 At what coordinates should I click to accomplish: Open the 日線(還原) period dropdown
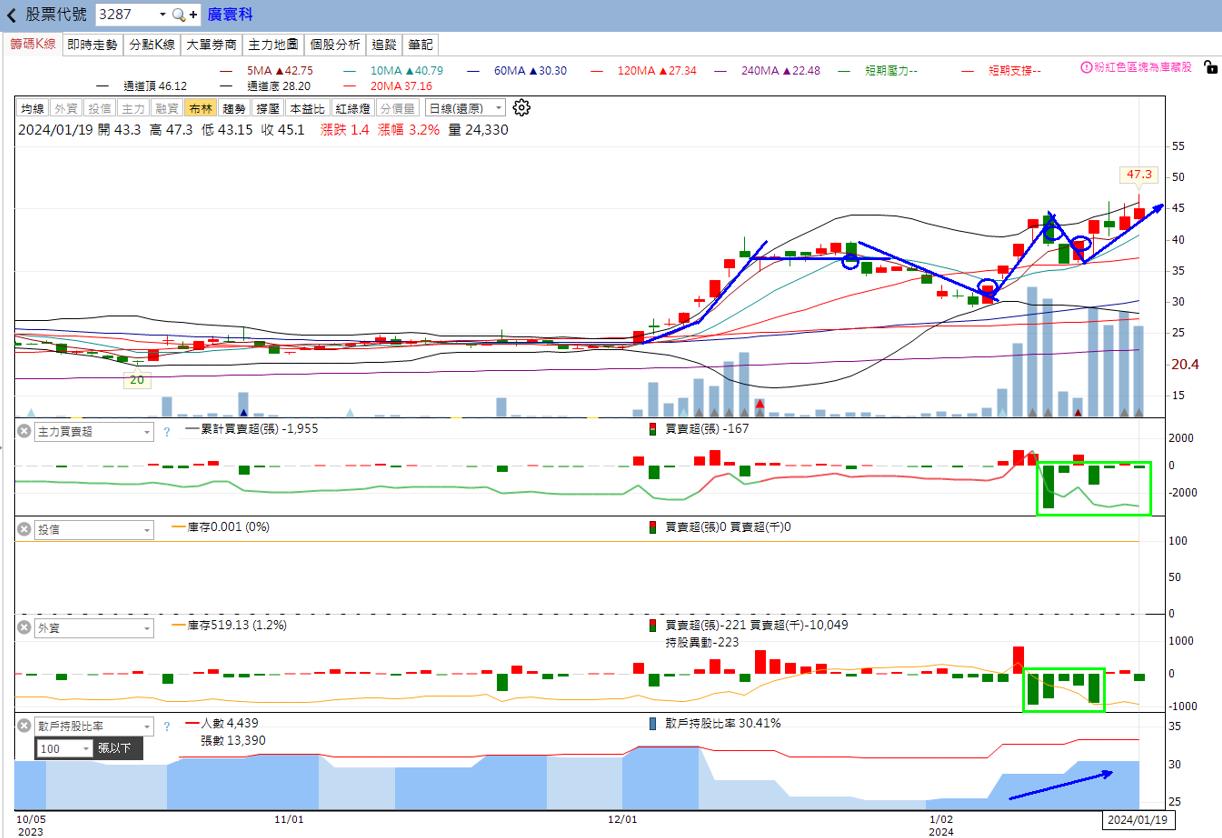pyautogui.click(x=464, y=108)
